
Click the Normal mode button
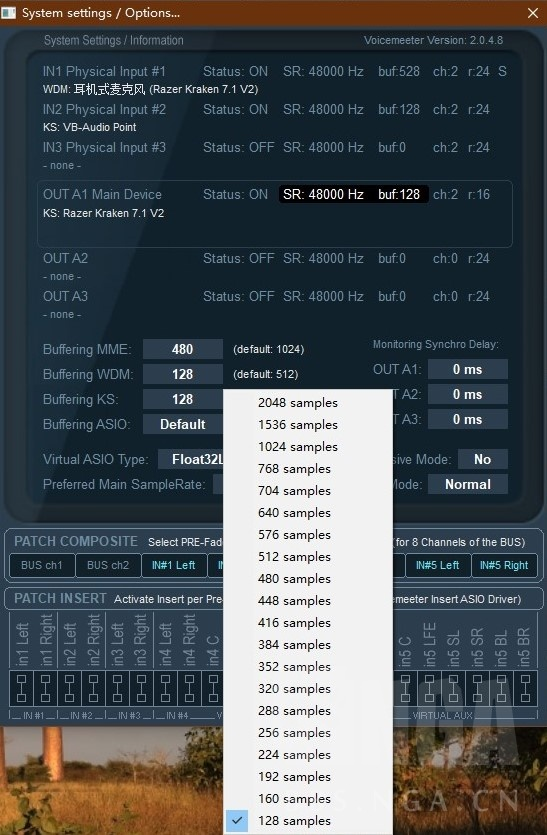[x=468, y=485]
